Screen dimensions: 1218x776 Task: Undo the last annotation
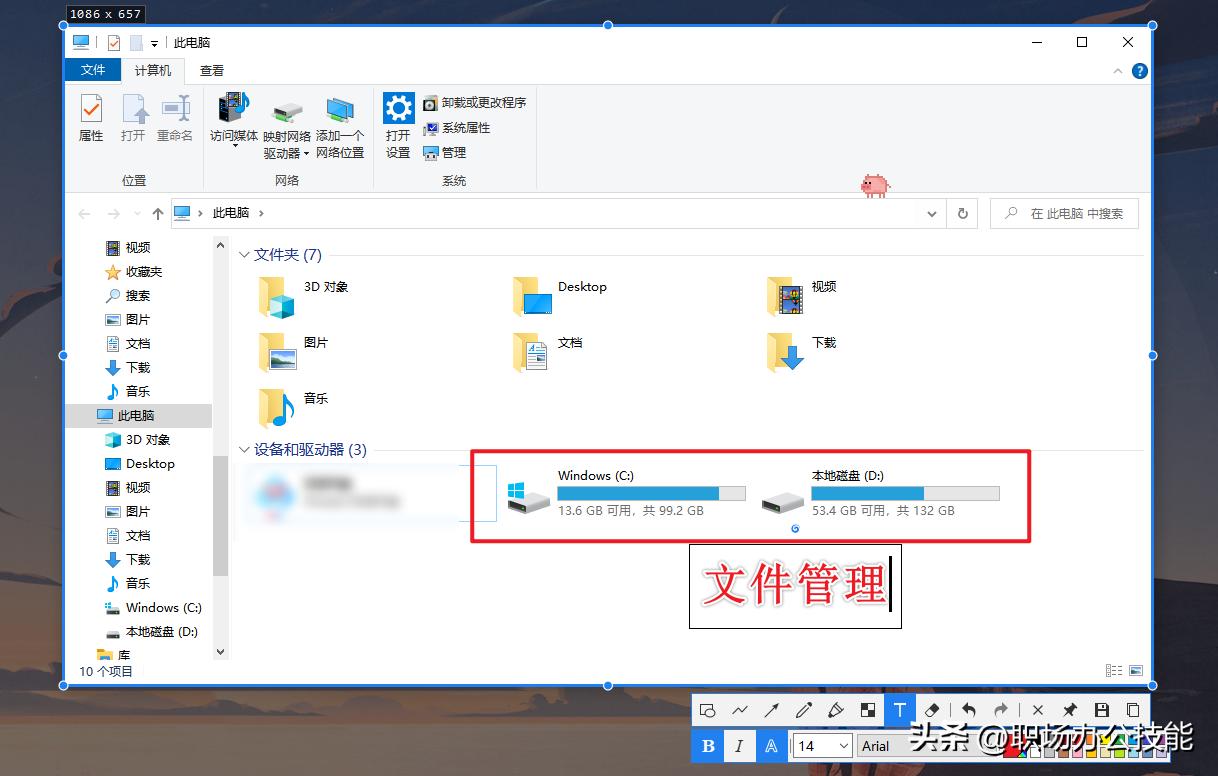tap(970, 709)
